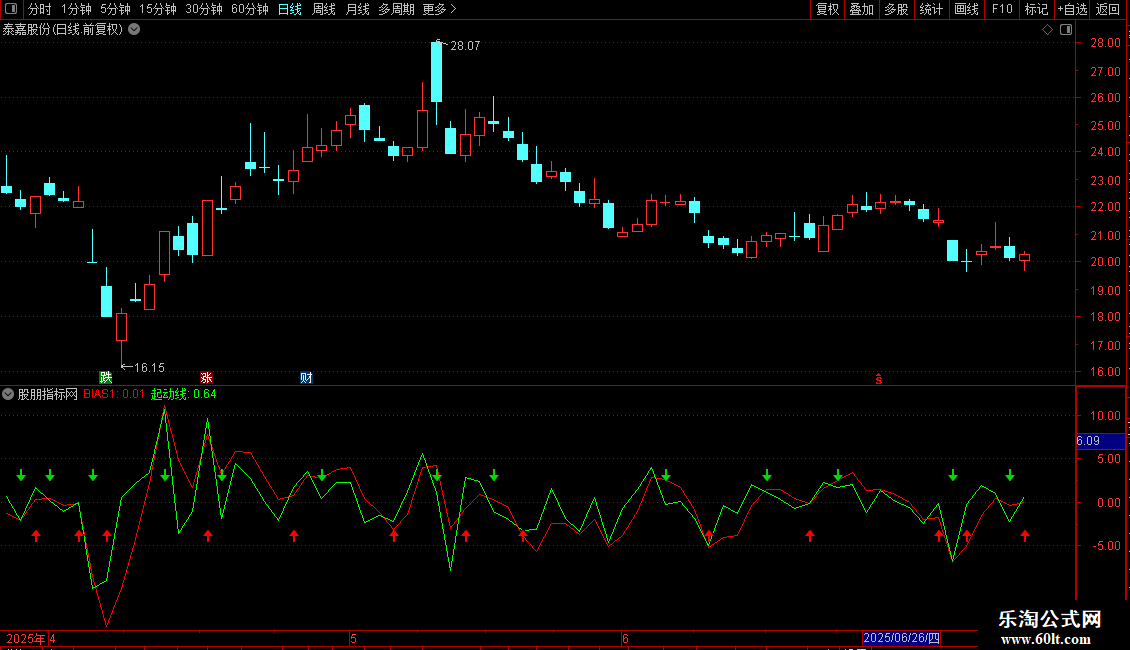This screenshot has height=650, width=1130.
Task: Open the 多股 multi-stock view
Action: coord(896,9)
